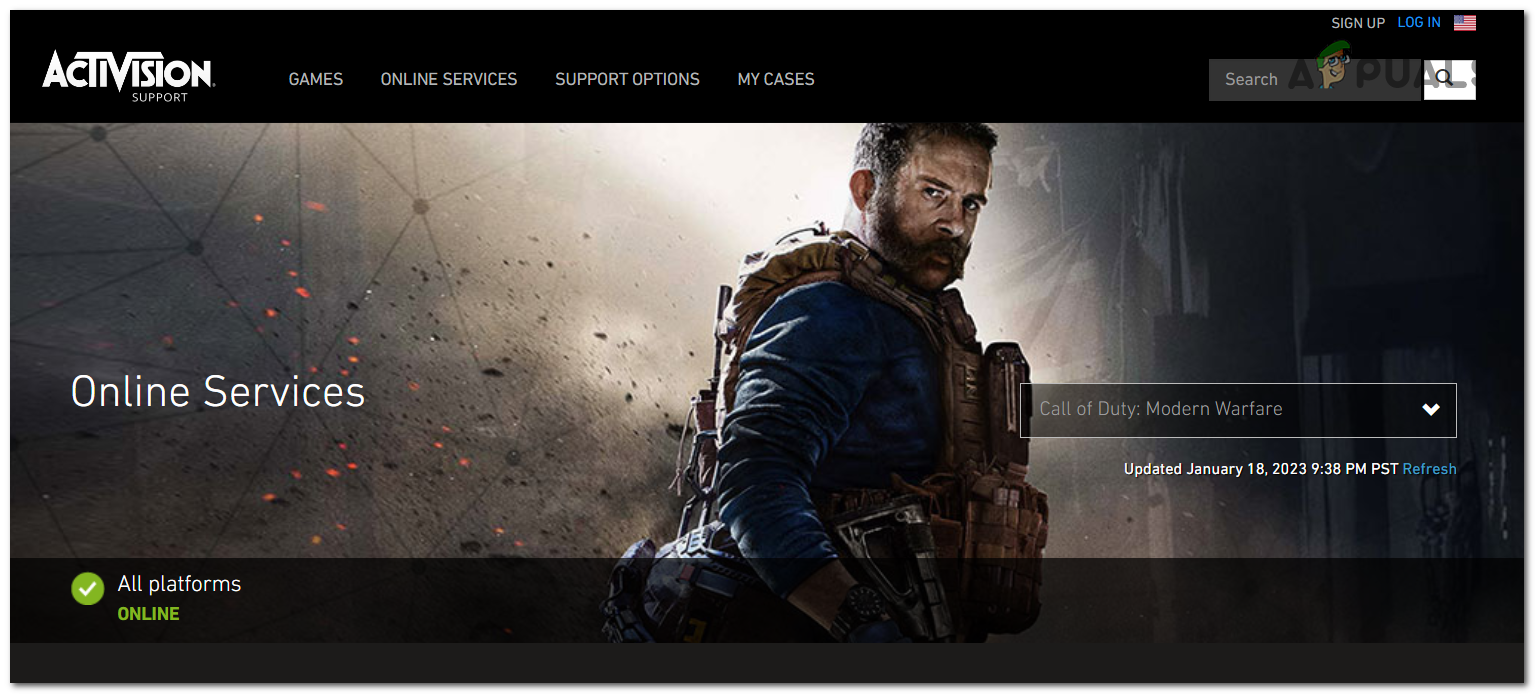Image resolution: width=1535 pixels, height=694 pixels.
Task: Click the SIGN UP link
Action: click(1357, 22)
